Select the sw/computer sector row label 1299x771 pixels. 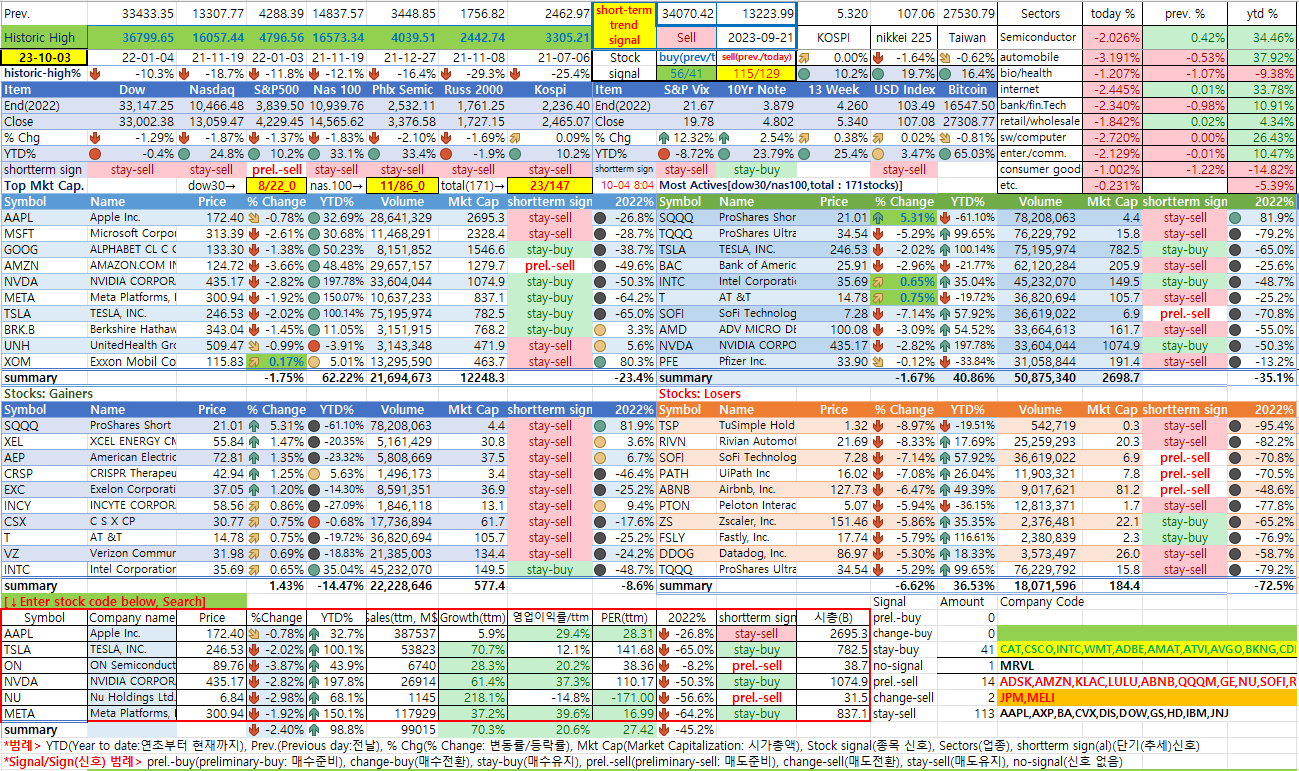click(1041, 137)
